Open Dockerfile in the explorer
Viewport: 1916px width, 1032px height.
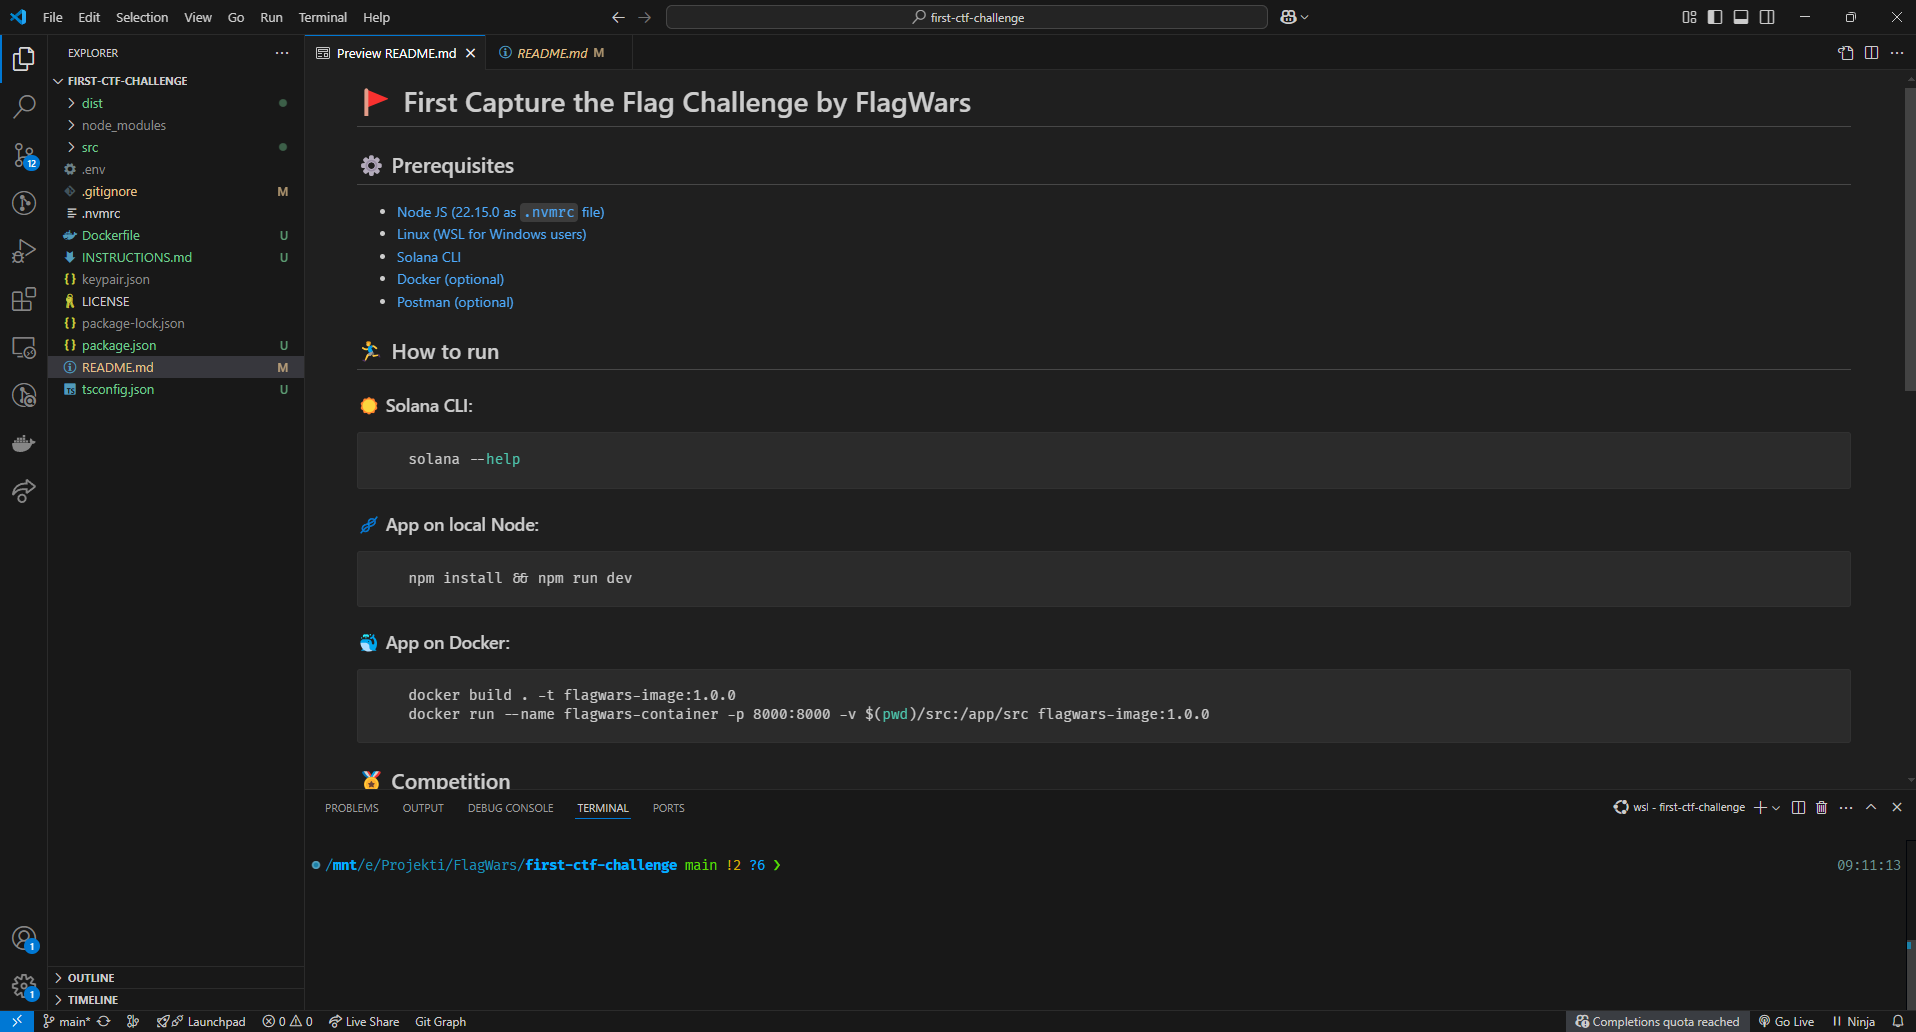coord(176,235)
